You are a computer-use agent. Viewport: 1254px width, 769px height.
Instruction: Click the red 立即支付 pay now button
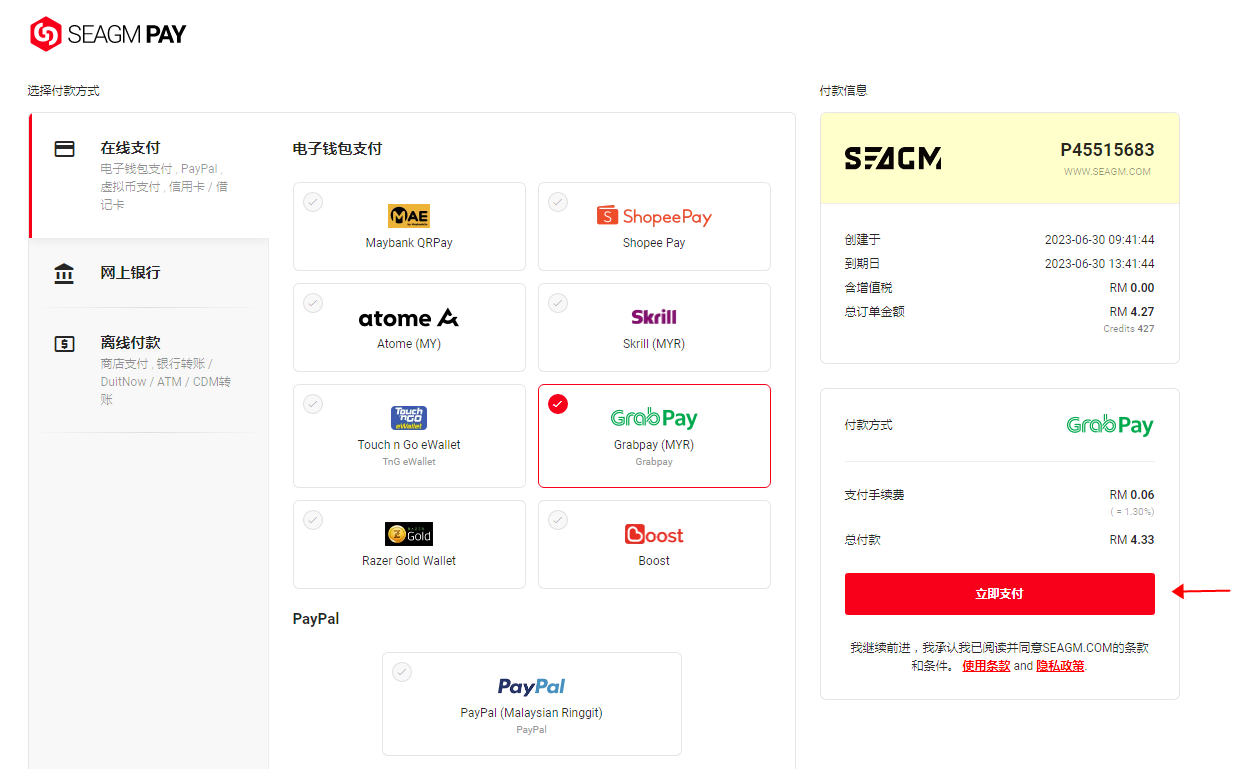click(x=1000, y=594)
